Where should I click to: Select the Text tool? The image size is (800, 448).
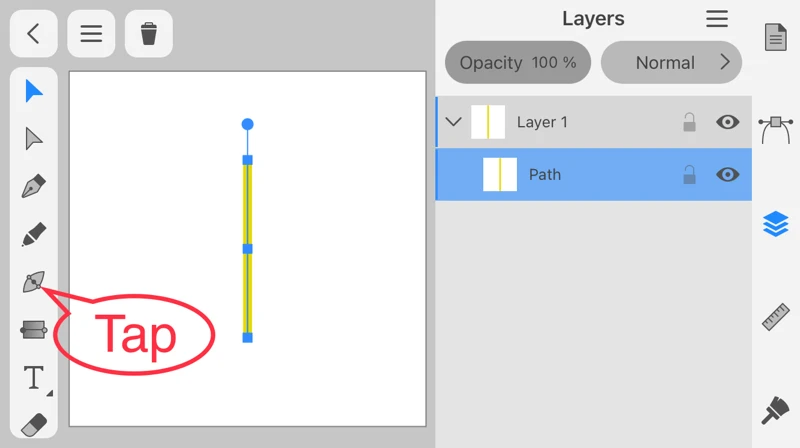pyautogui.click(x=34, y=378)
